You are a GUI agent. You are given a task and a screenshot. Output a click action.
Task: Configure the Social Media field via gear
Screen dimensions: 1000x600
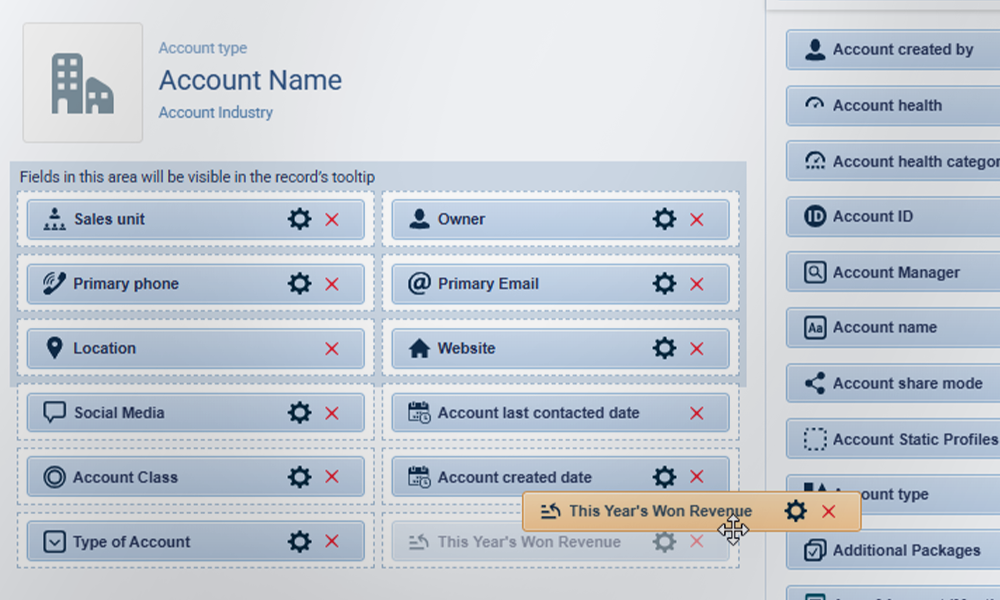[299, 413]
